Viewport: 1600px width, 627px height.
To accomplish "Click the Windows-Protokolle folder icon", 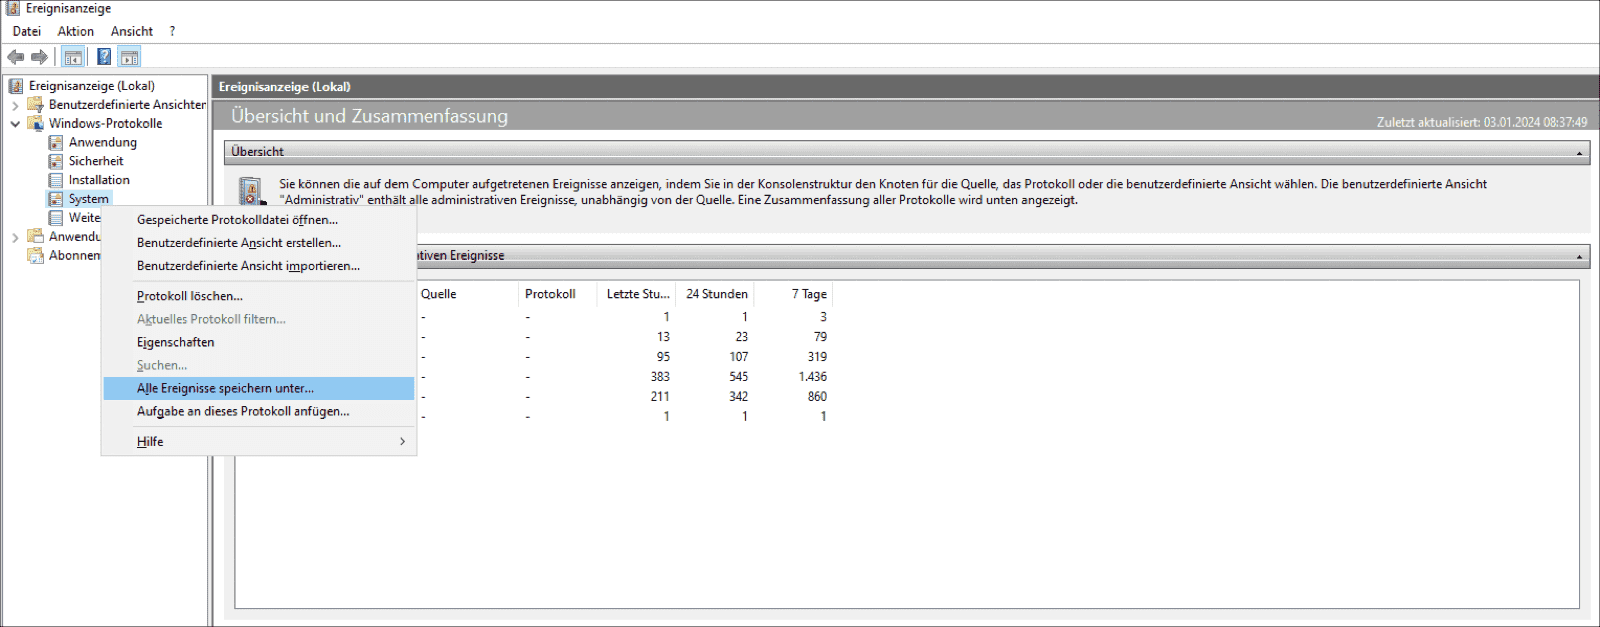I will (36, 124).
